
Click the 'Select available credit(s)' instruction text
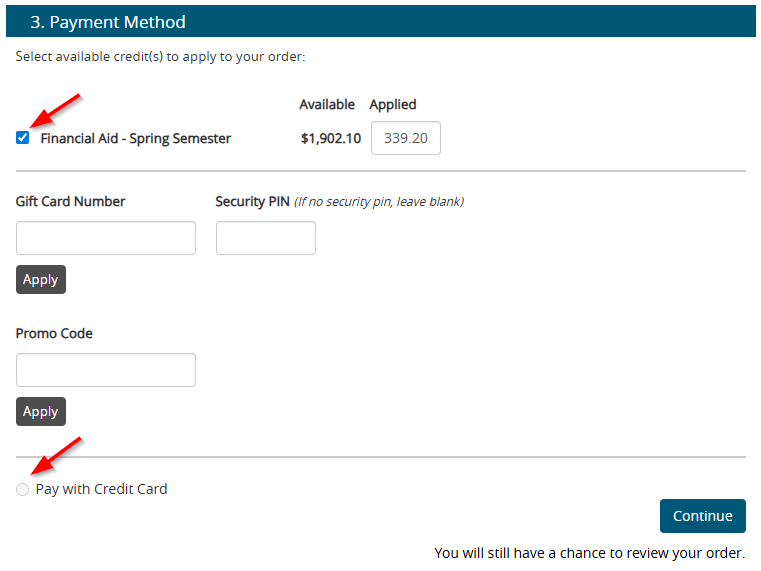tap(160, 57)
